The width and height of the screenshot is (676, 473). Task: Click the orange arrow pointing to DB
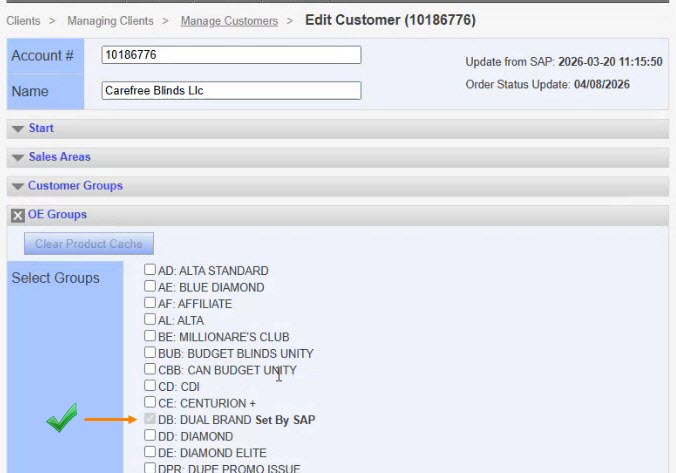coord(110,420)
